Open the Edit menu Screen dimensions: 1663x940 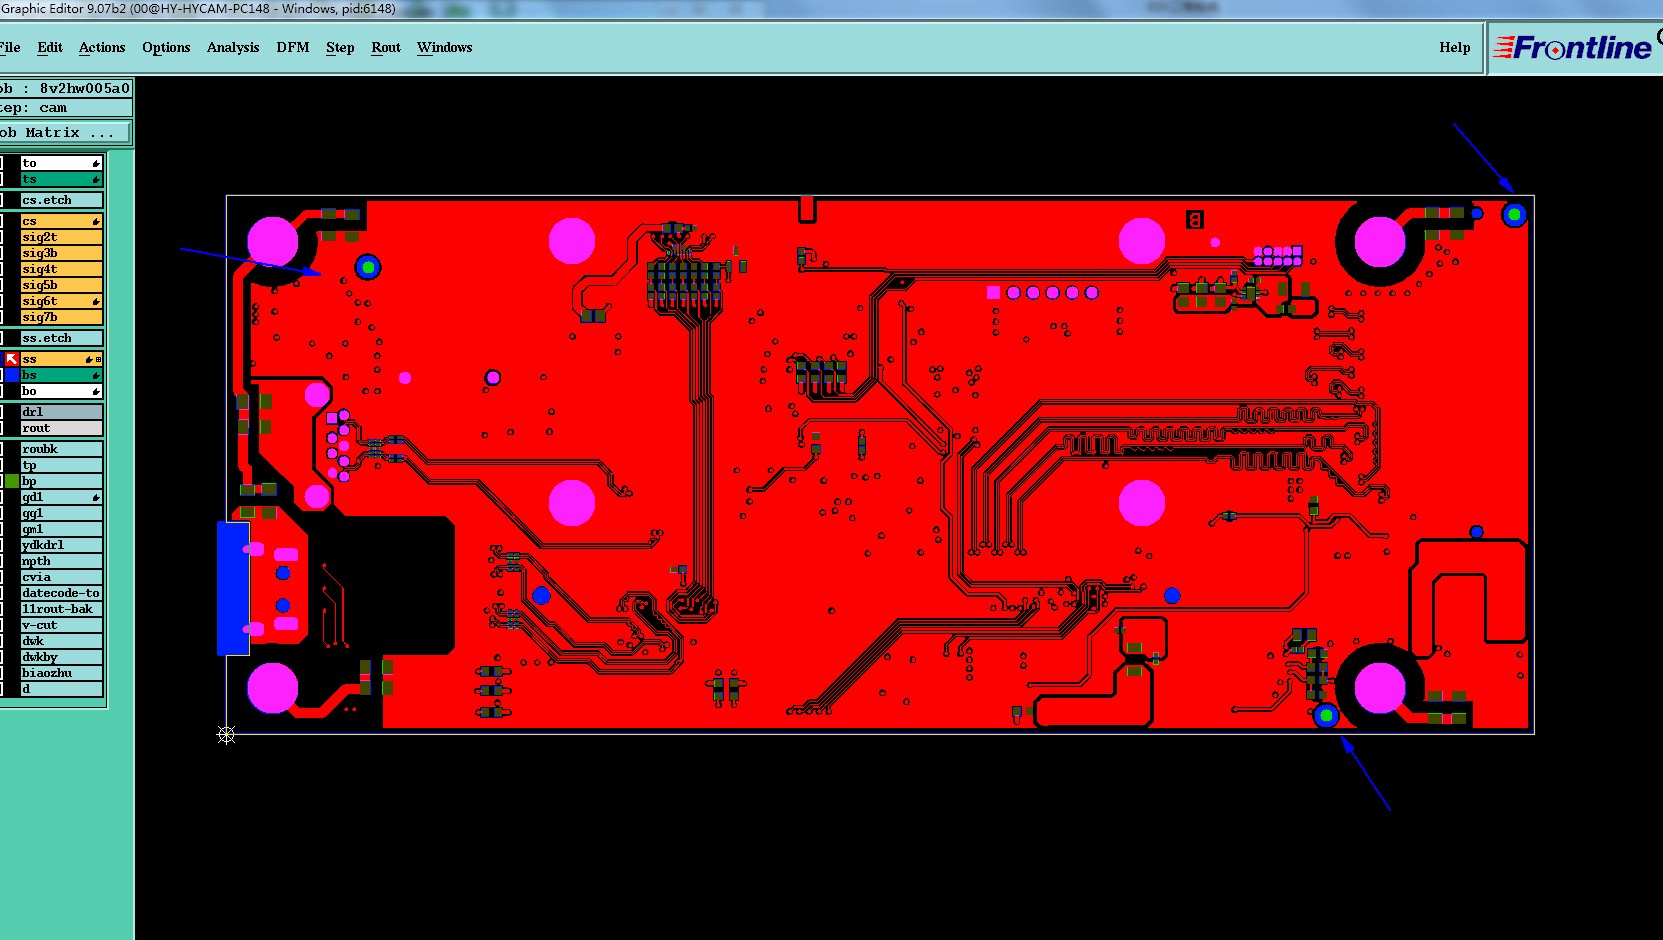50,47
